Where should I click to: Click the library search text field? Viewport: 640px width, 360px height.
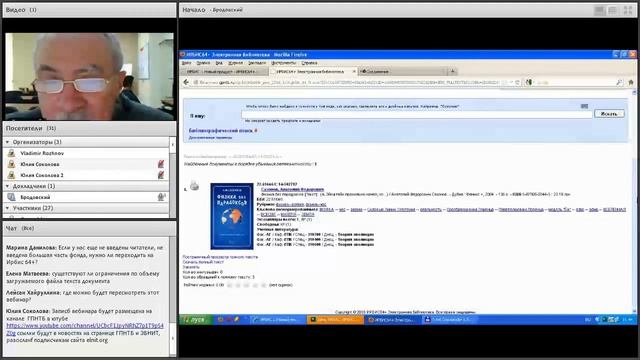pos(416,114)
